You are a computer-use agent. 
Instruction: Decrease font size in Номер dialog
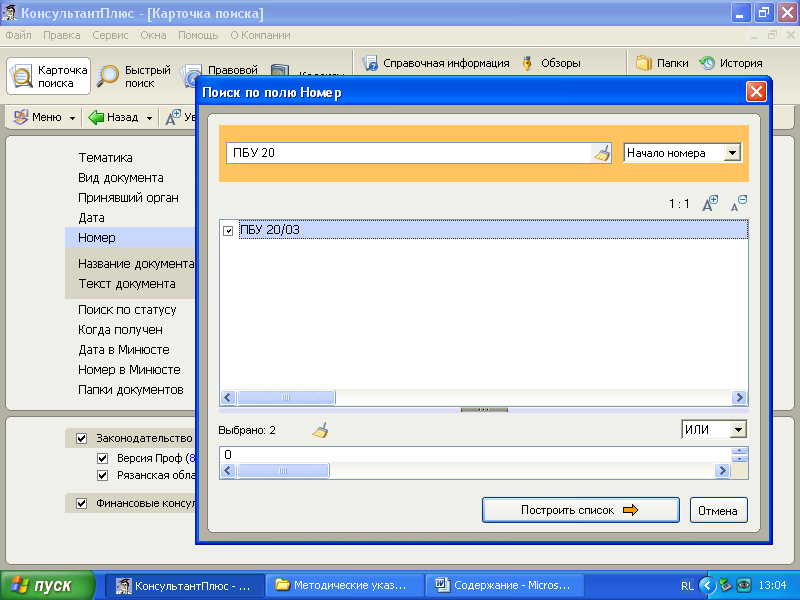(739, 203)
